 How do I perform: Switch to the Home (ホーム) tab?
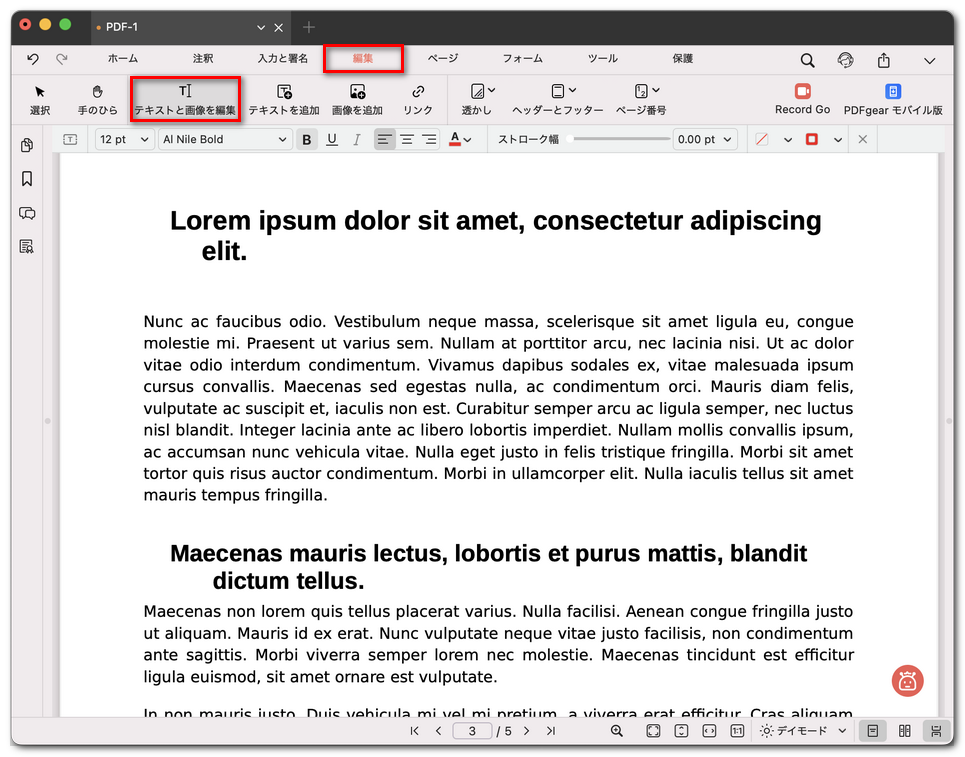click(123, 59)
